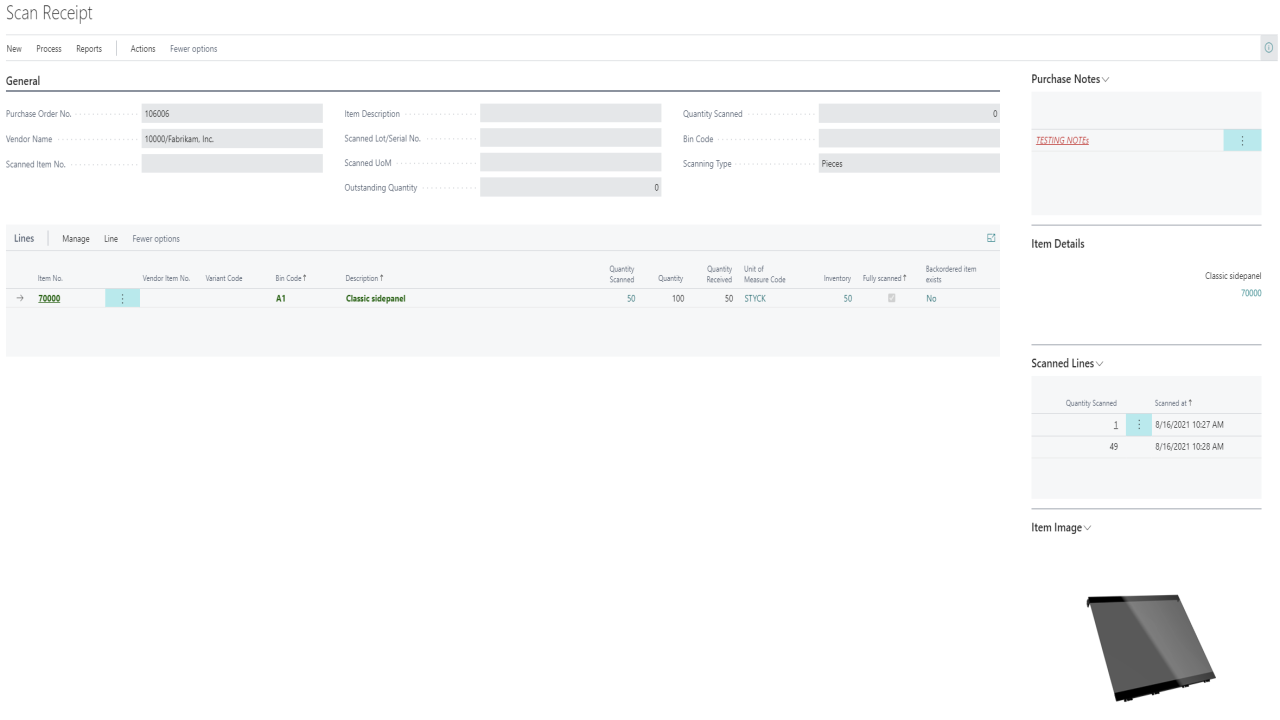This screenshot has width=1280, height=720.
Task: Click the Variant Code column header
Action: click(224, 278)
